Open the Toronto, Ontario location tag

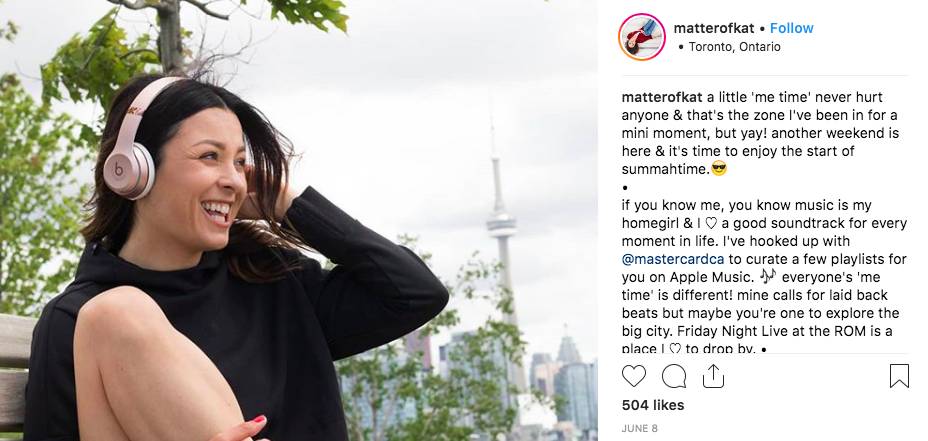pos(734,47)
